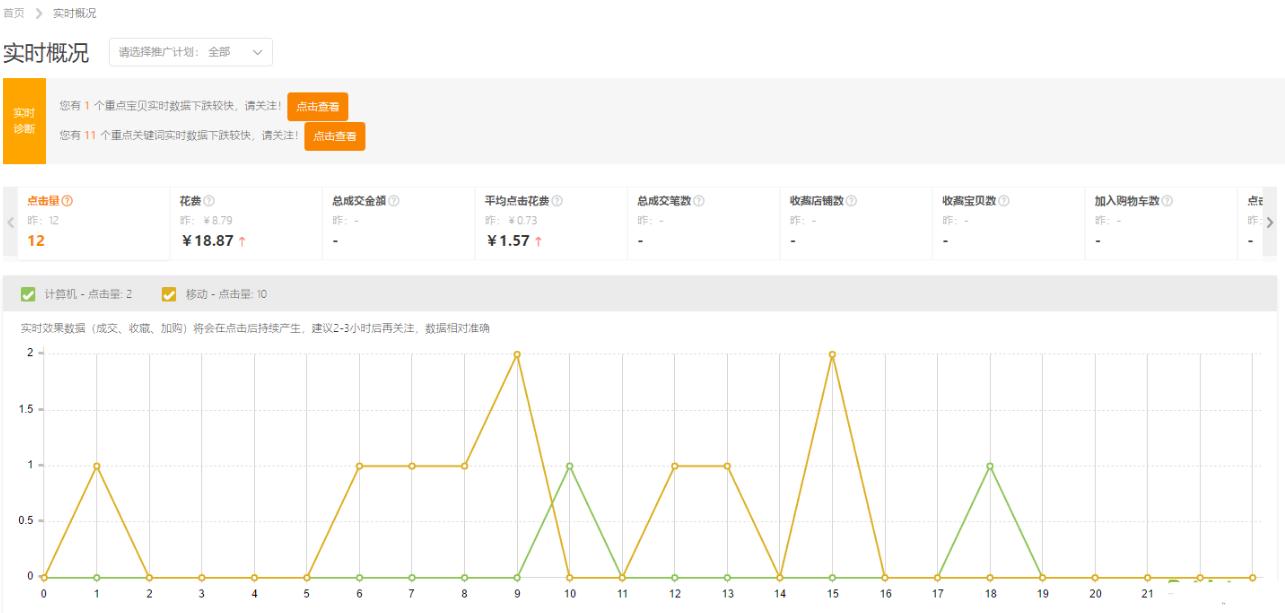Viewport: 1285px width, 613px height.
Task: Click computer data point at hour 18
Action: click(990, 466)
